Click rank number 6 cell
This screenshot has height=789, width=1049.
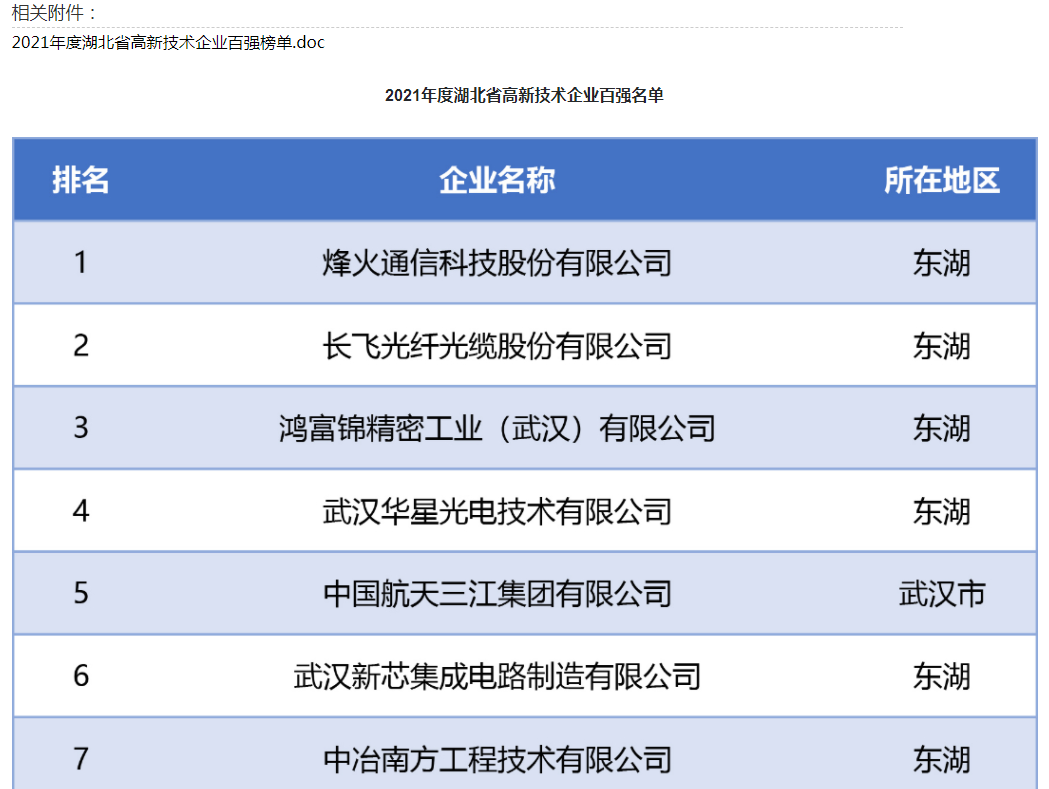[x=81, y=677]
